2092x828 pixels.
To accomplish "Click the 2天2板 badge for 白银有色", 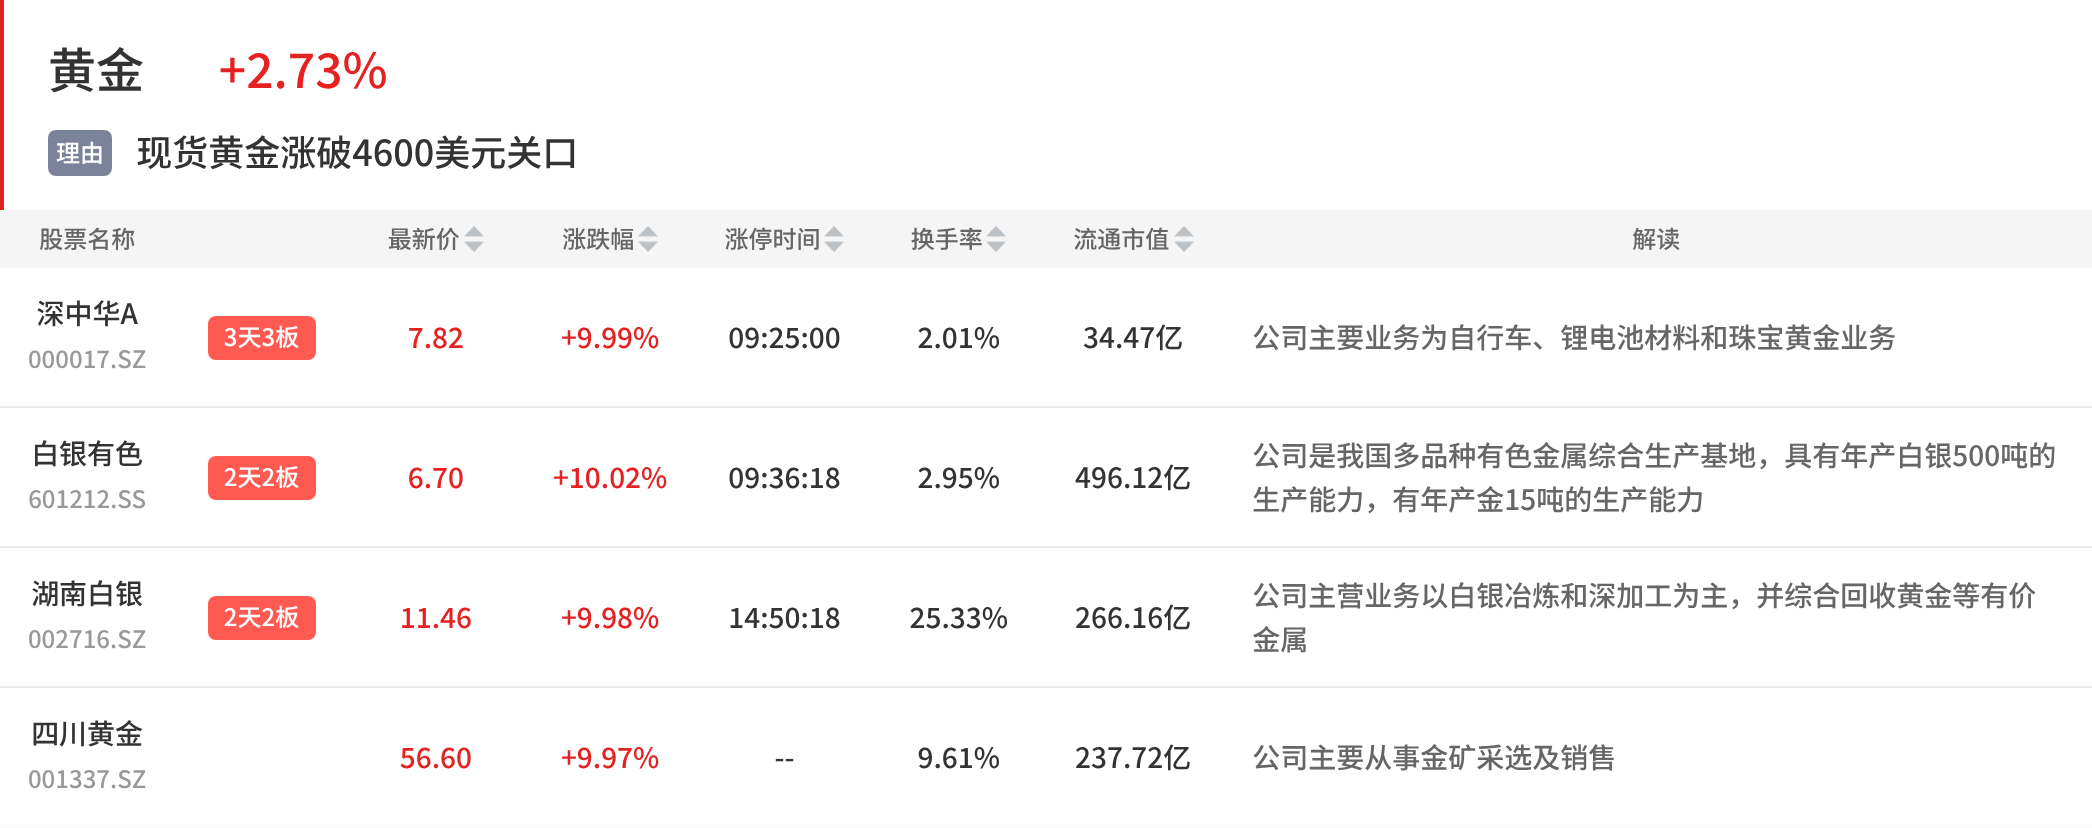I will [262, 478].
